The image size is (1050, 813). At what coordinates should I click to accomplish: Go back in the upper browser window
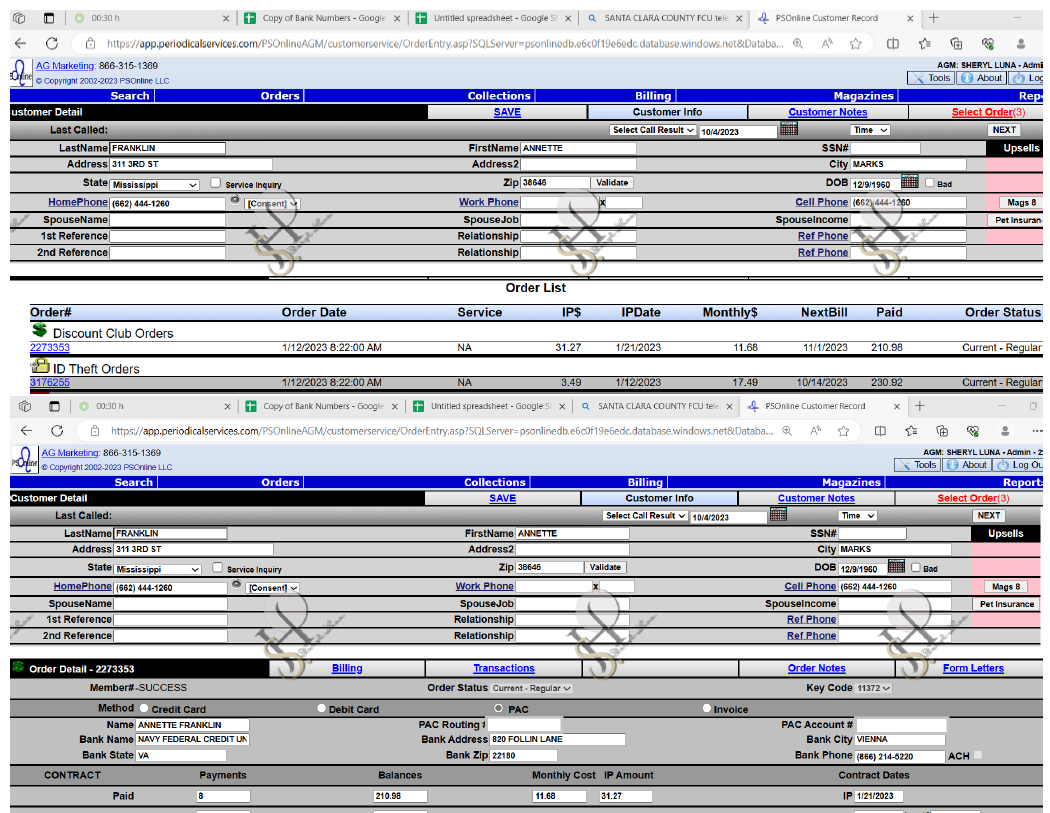coord(21,44)
